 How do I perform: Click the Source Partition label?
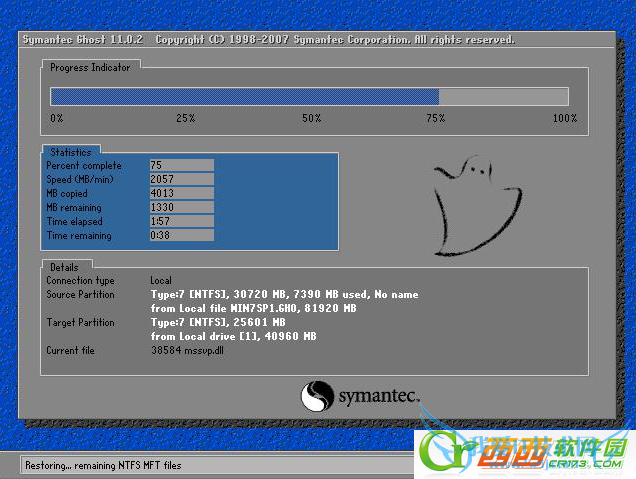80,294
